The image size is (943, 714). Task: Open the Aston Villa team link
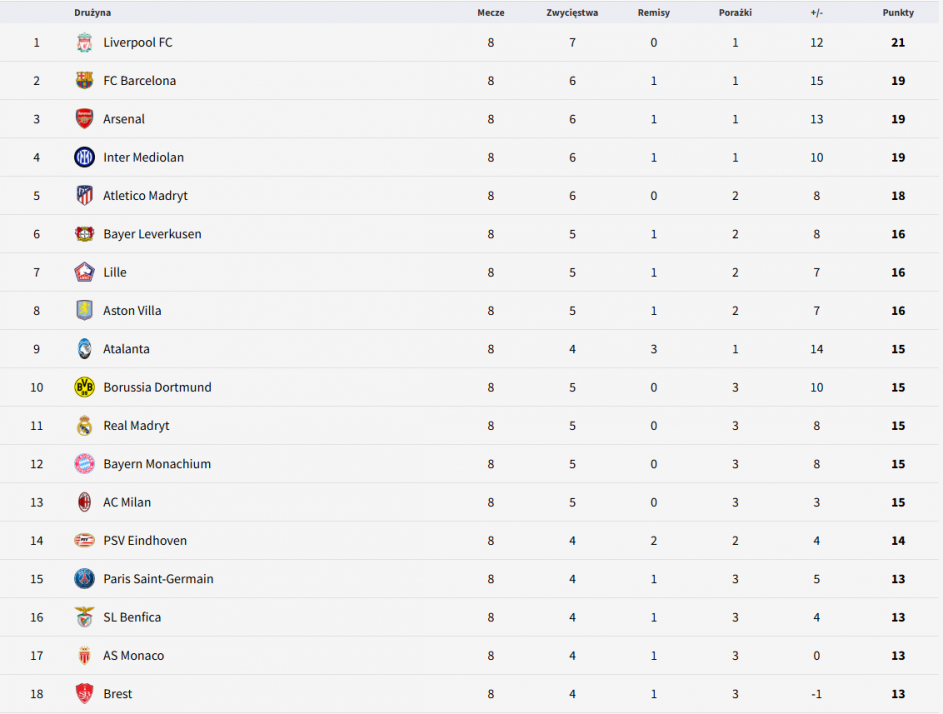point(132,311)
